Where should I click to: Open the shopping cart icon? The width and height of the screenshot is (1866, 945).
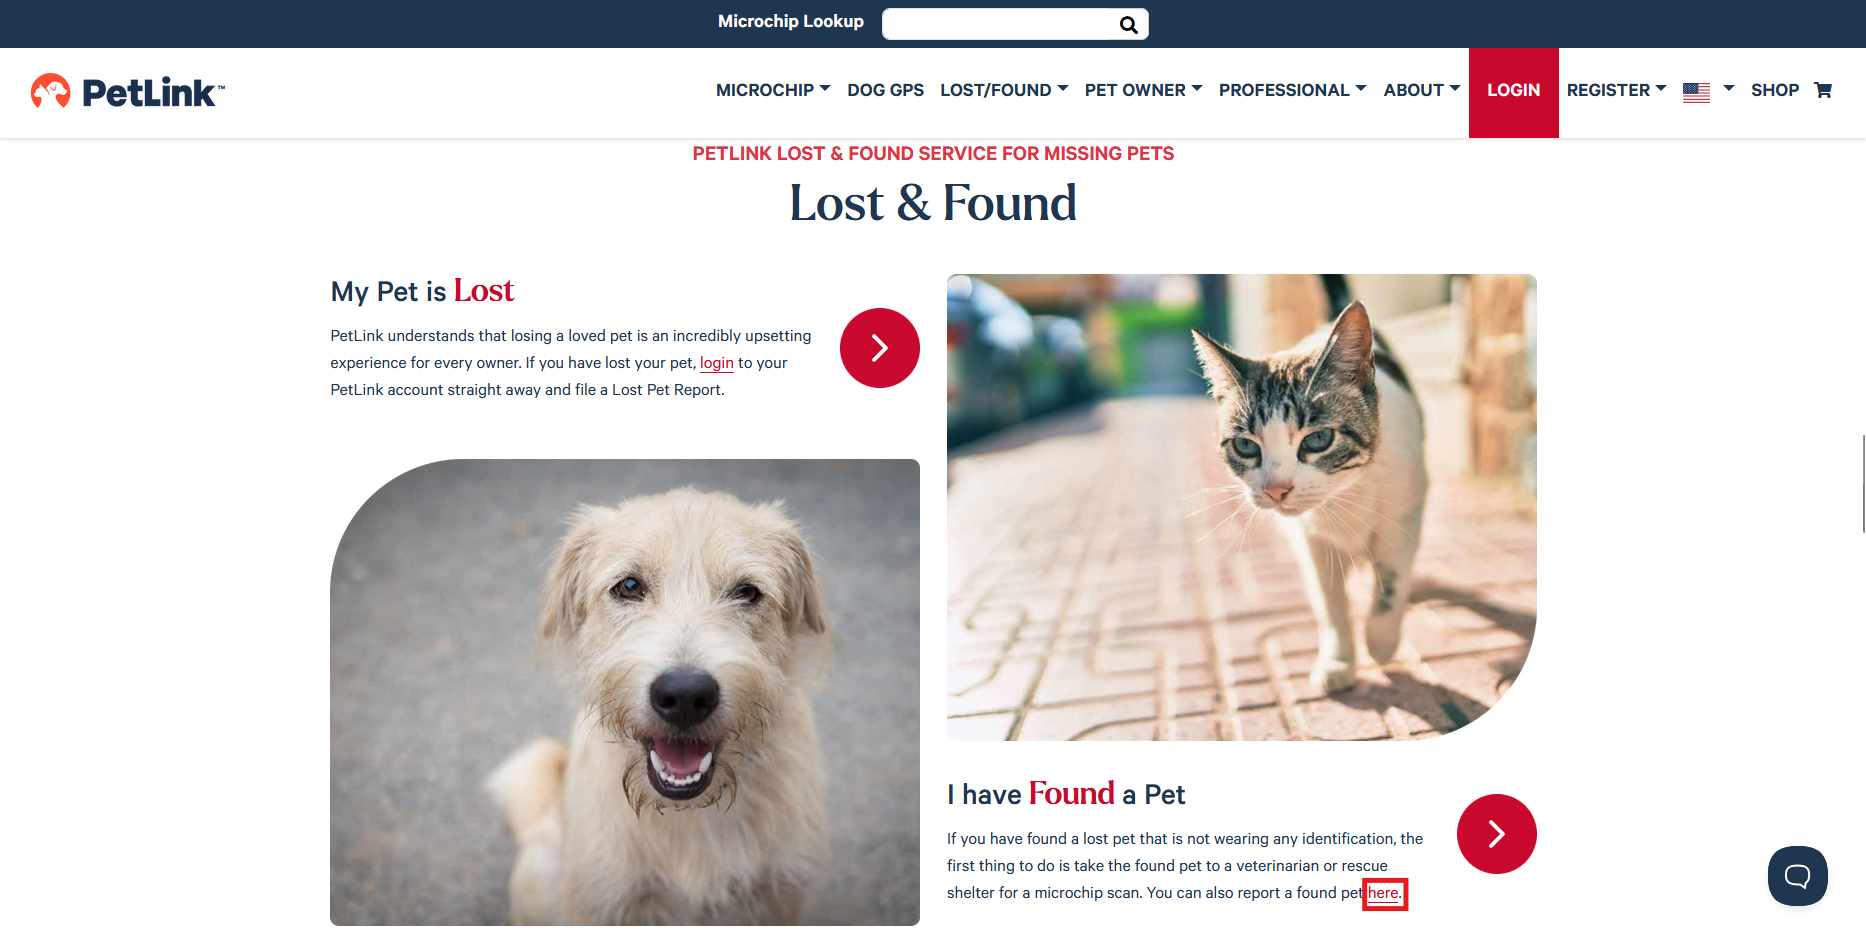coord(1823,90)
